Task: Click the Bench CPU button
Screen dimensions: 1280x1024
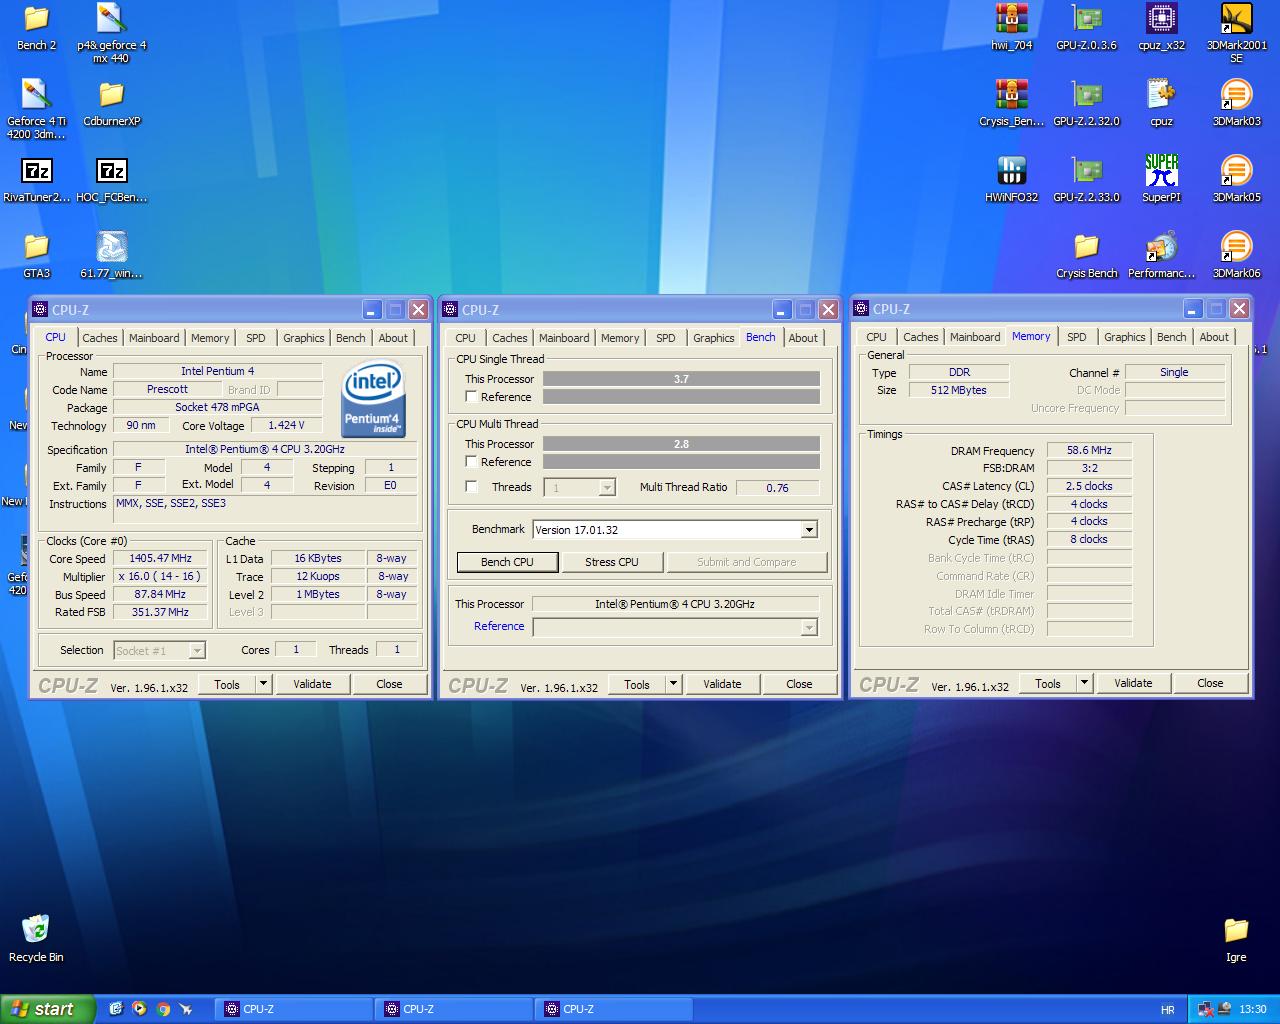Action: tap(507, 562)
